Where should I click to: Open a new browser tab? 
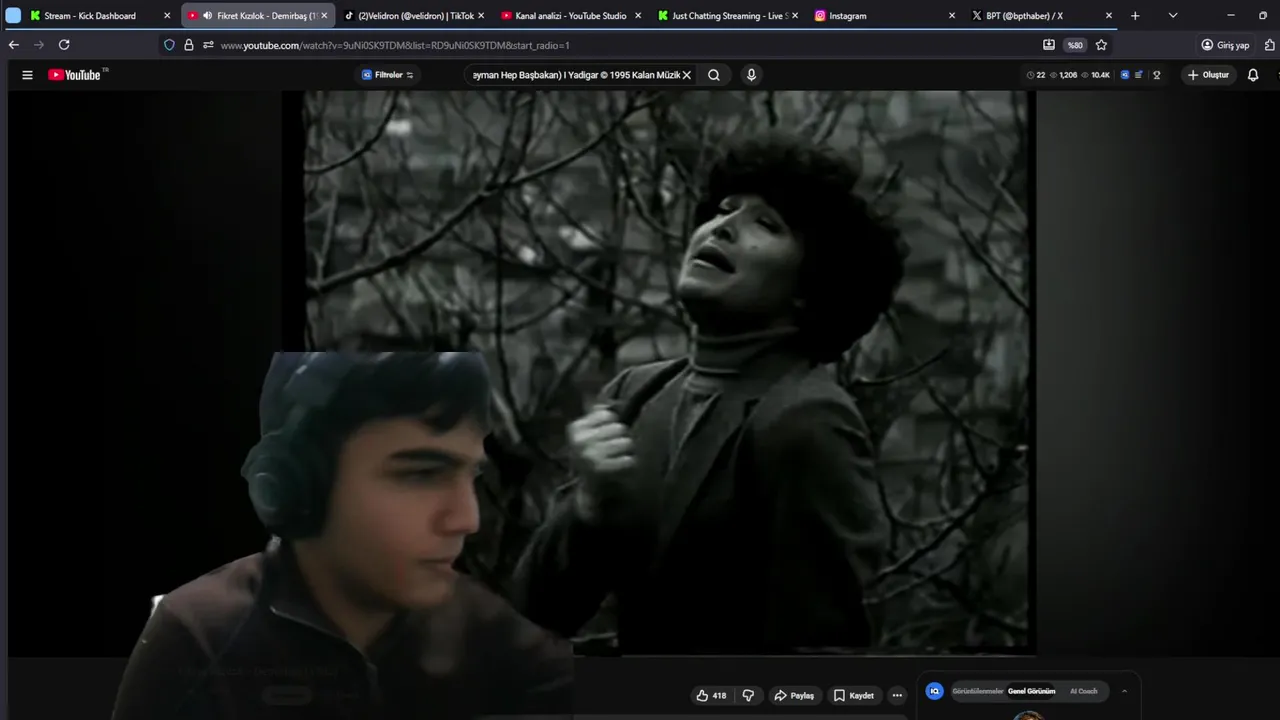click(x=1135, y=16)
